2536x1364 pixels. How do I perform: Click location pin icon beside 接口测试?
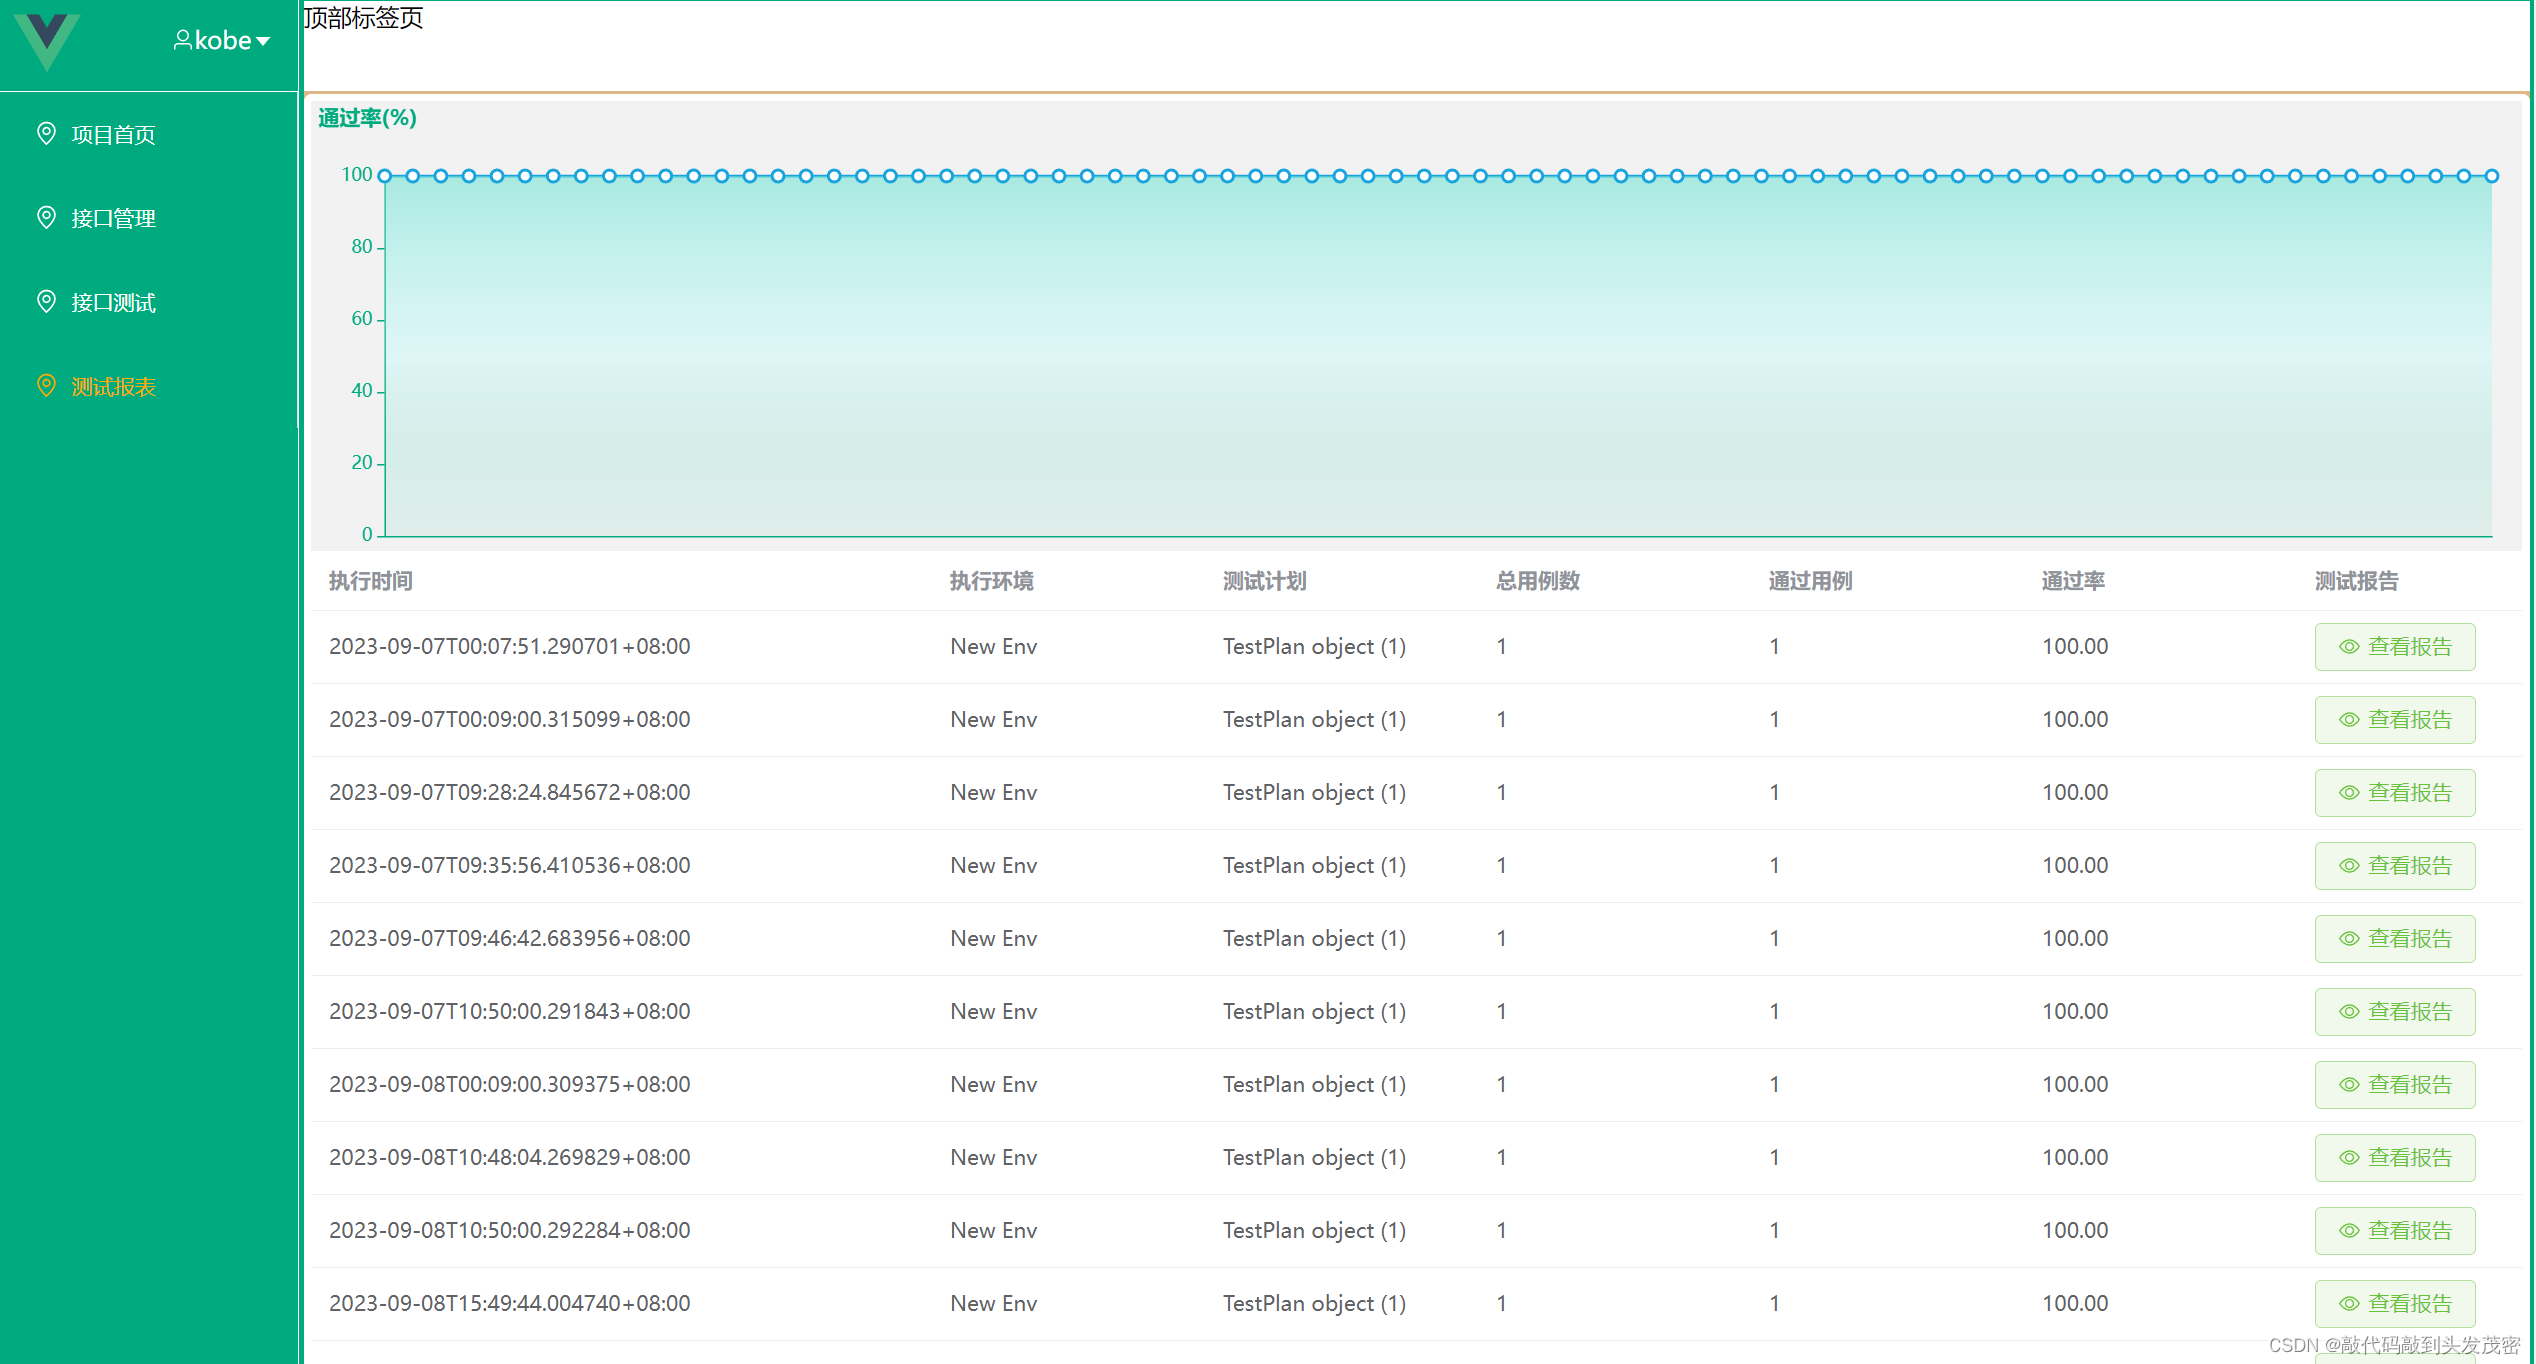click(46, 301)
